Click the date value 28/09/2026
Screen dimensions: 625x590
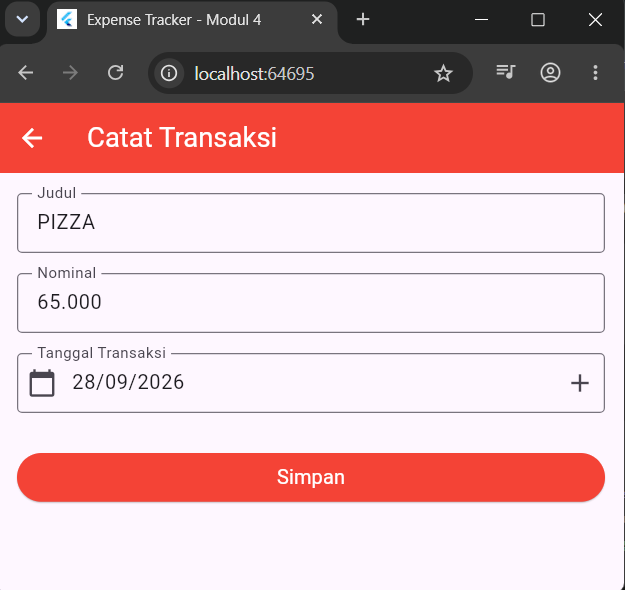[x=128, y=382]
